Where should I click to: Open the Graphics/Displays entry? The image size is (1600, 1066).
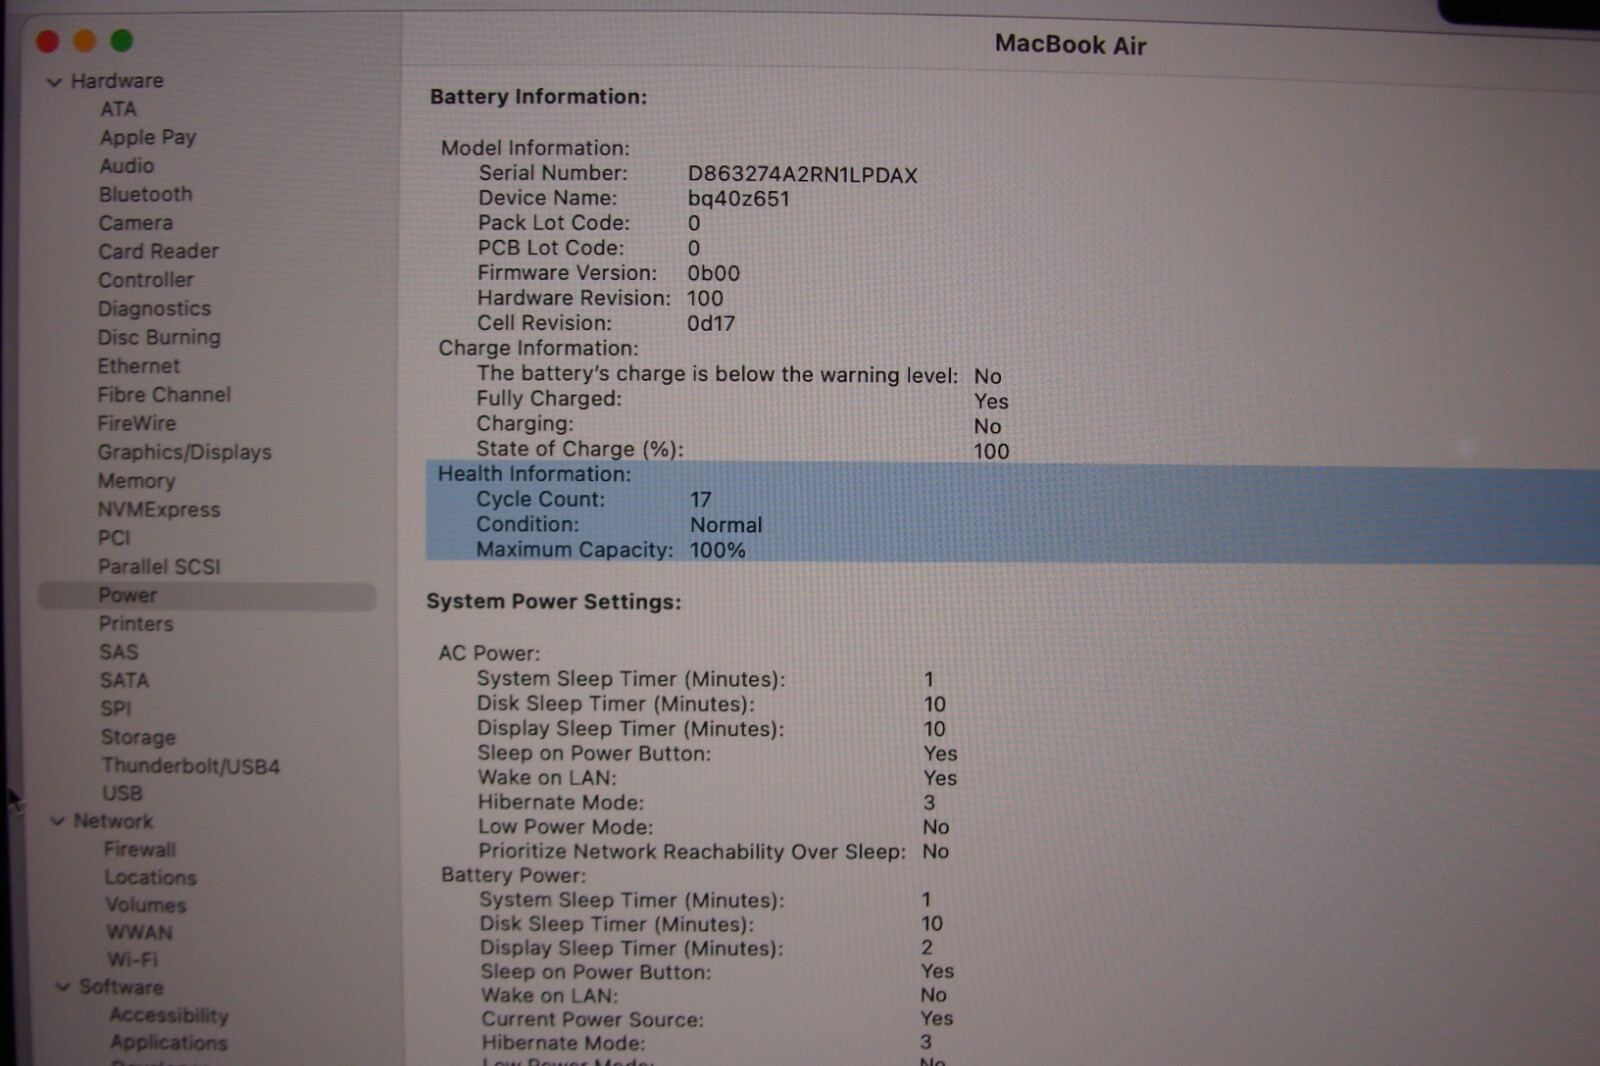[184, 452]
